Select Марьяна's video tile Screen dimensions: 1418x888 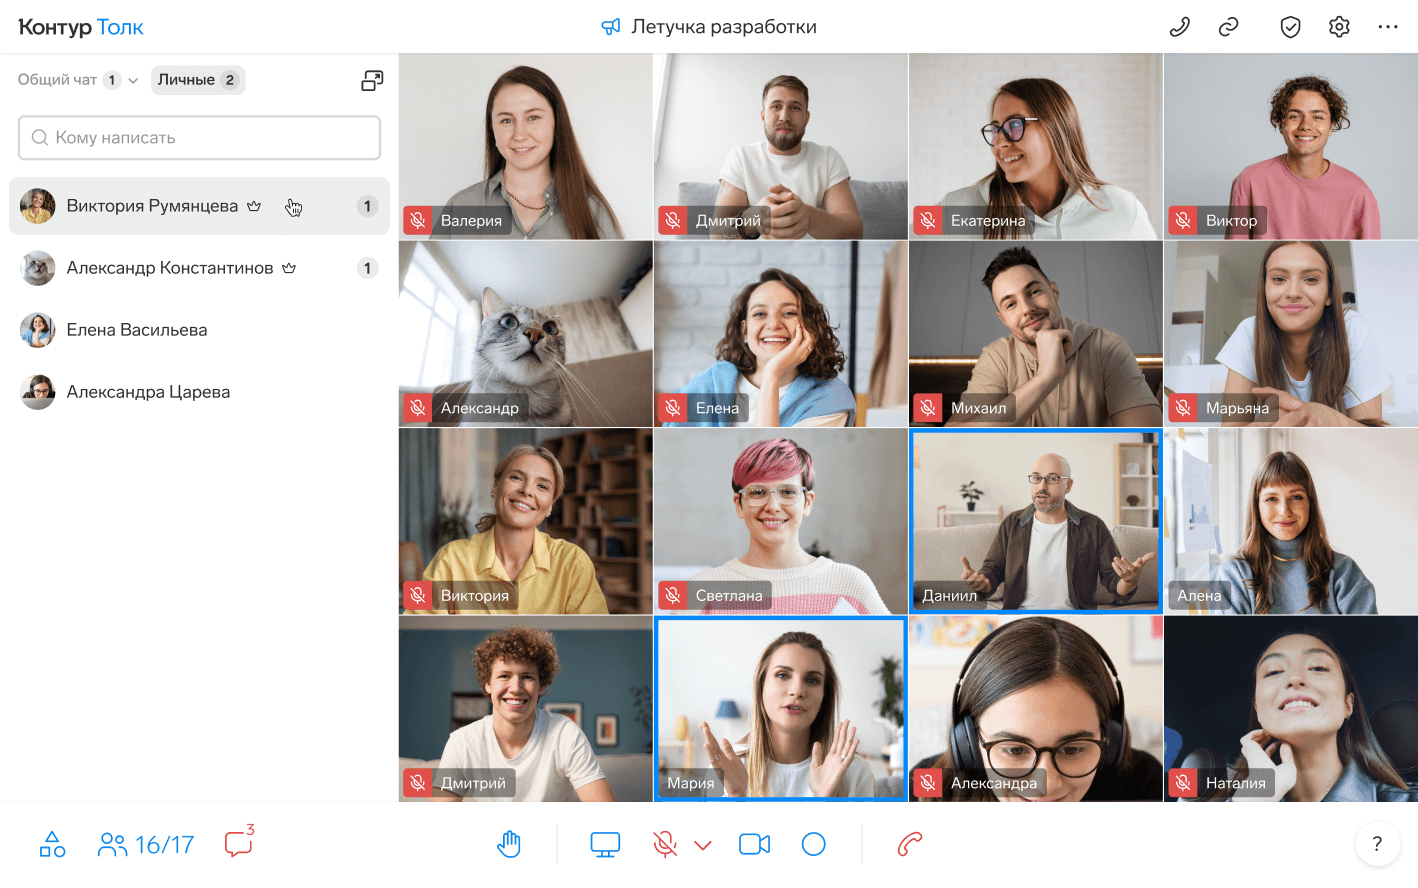[1291, 334]
